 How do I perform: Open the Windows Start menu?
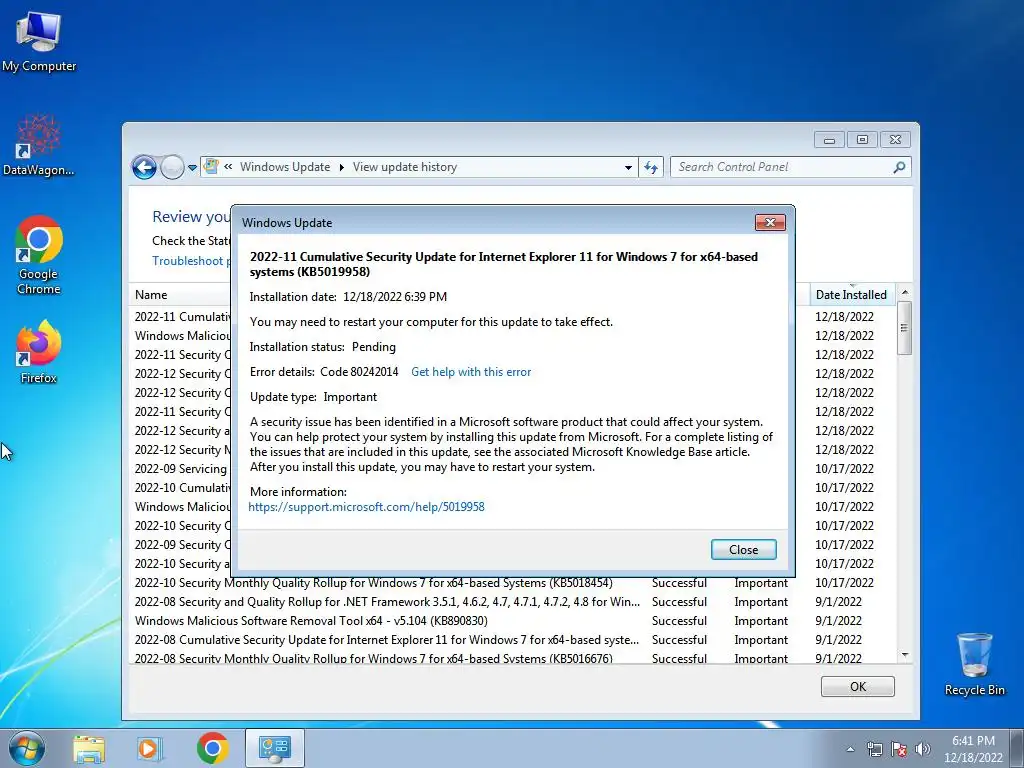point(27,748)
